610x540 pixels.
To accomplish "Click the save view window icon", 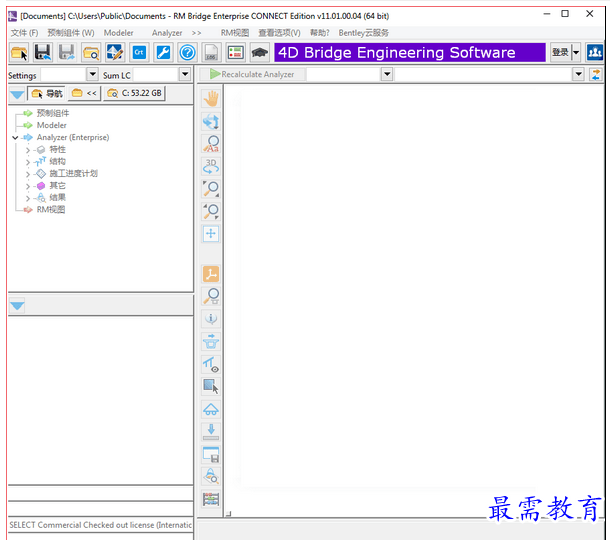I will [211, 454].
